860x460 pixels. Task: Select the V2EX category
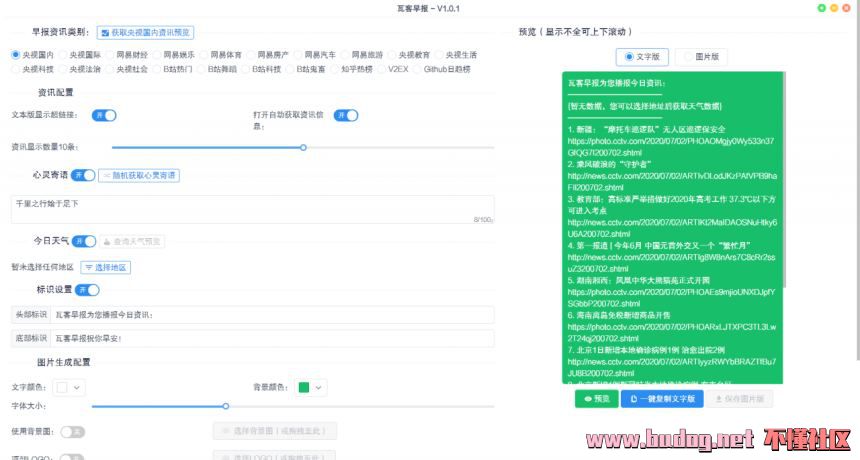click(x=393, y=69)
